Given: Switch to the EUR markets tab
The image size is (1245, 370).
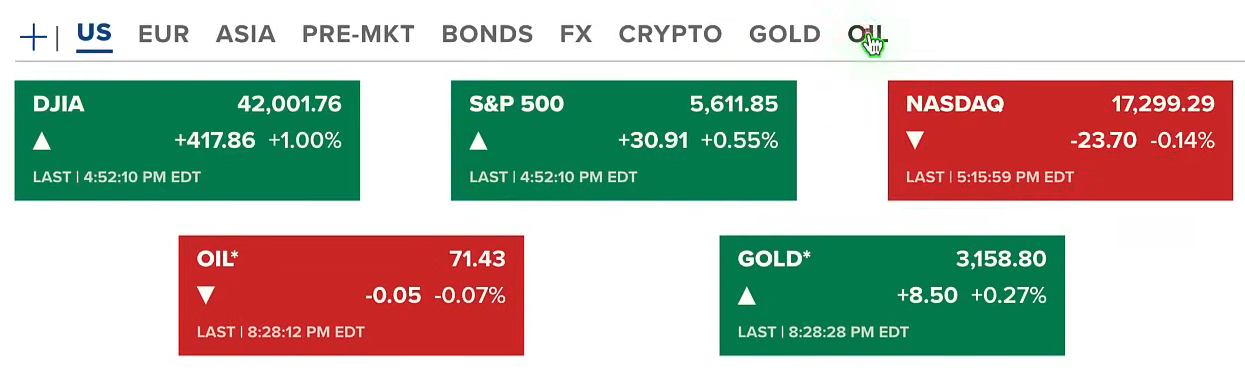Looking at the screenshot, I should 164,34.
